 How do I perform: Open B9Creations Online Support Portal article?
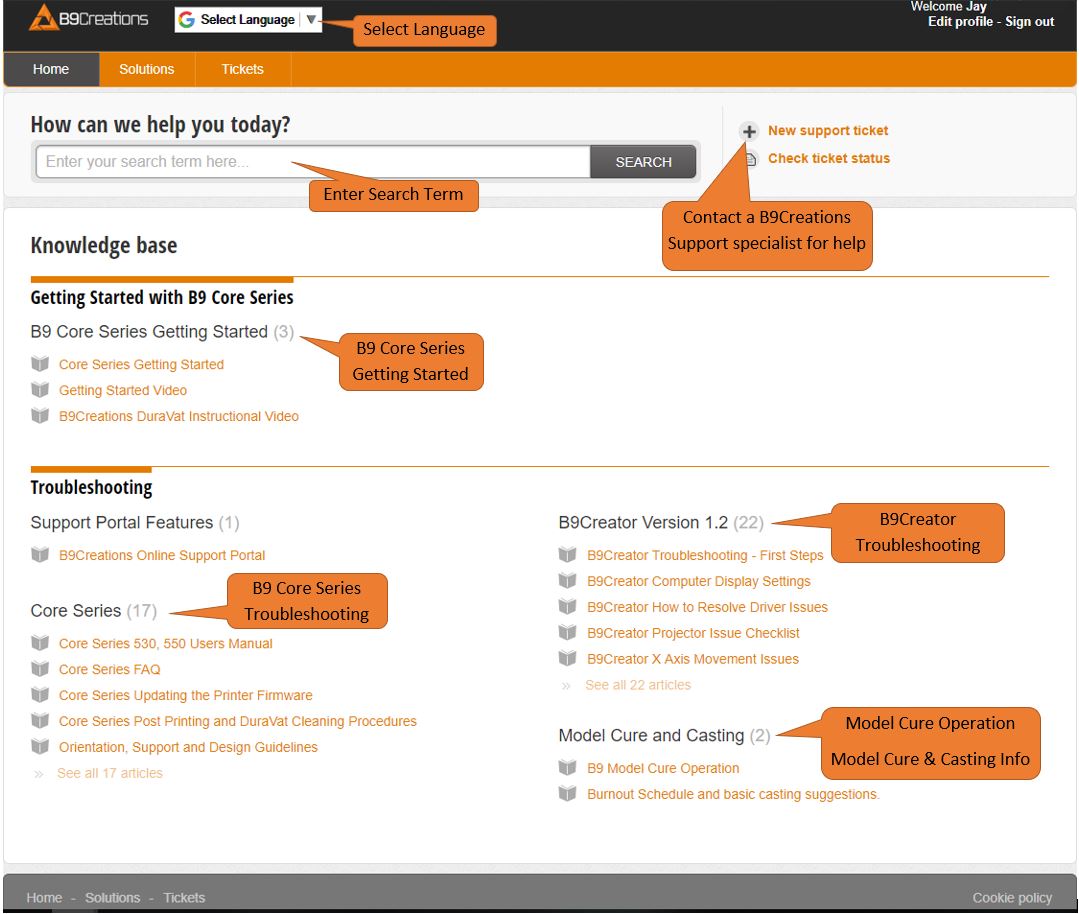(162, 555)
